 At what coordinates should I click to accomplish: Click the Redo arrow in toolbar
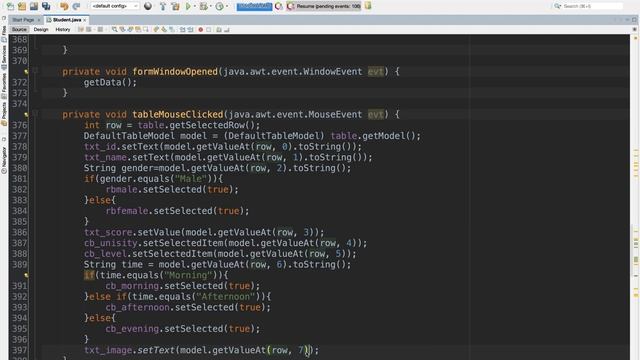tap(76, 6)
